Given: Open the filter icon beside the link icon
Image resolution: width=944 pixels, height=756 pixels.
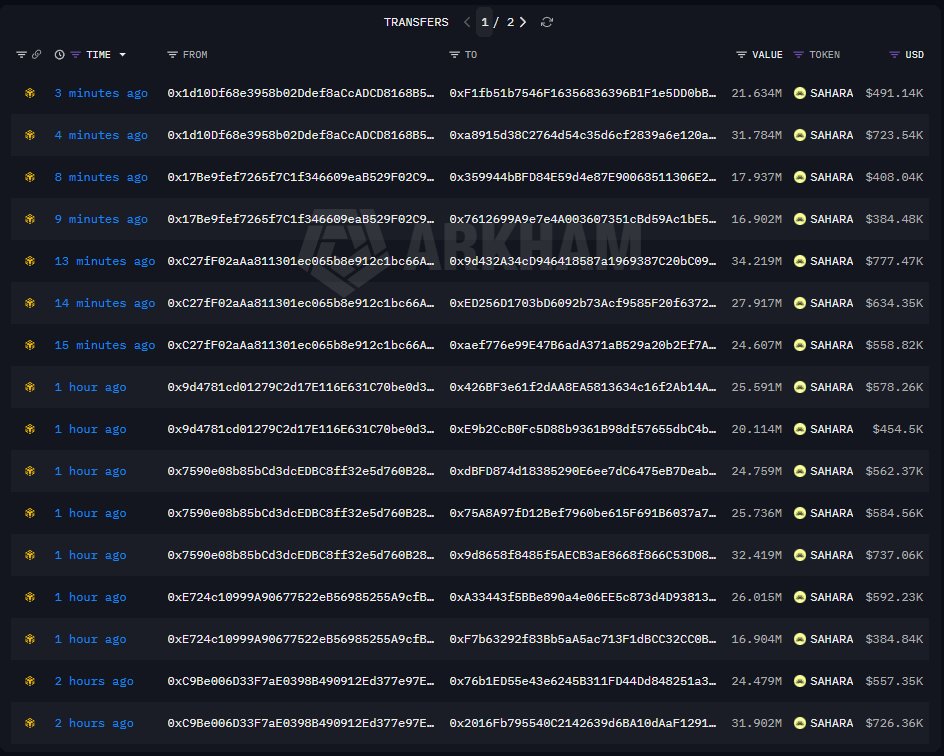Looking at the screenshot, I should point(21,55).
